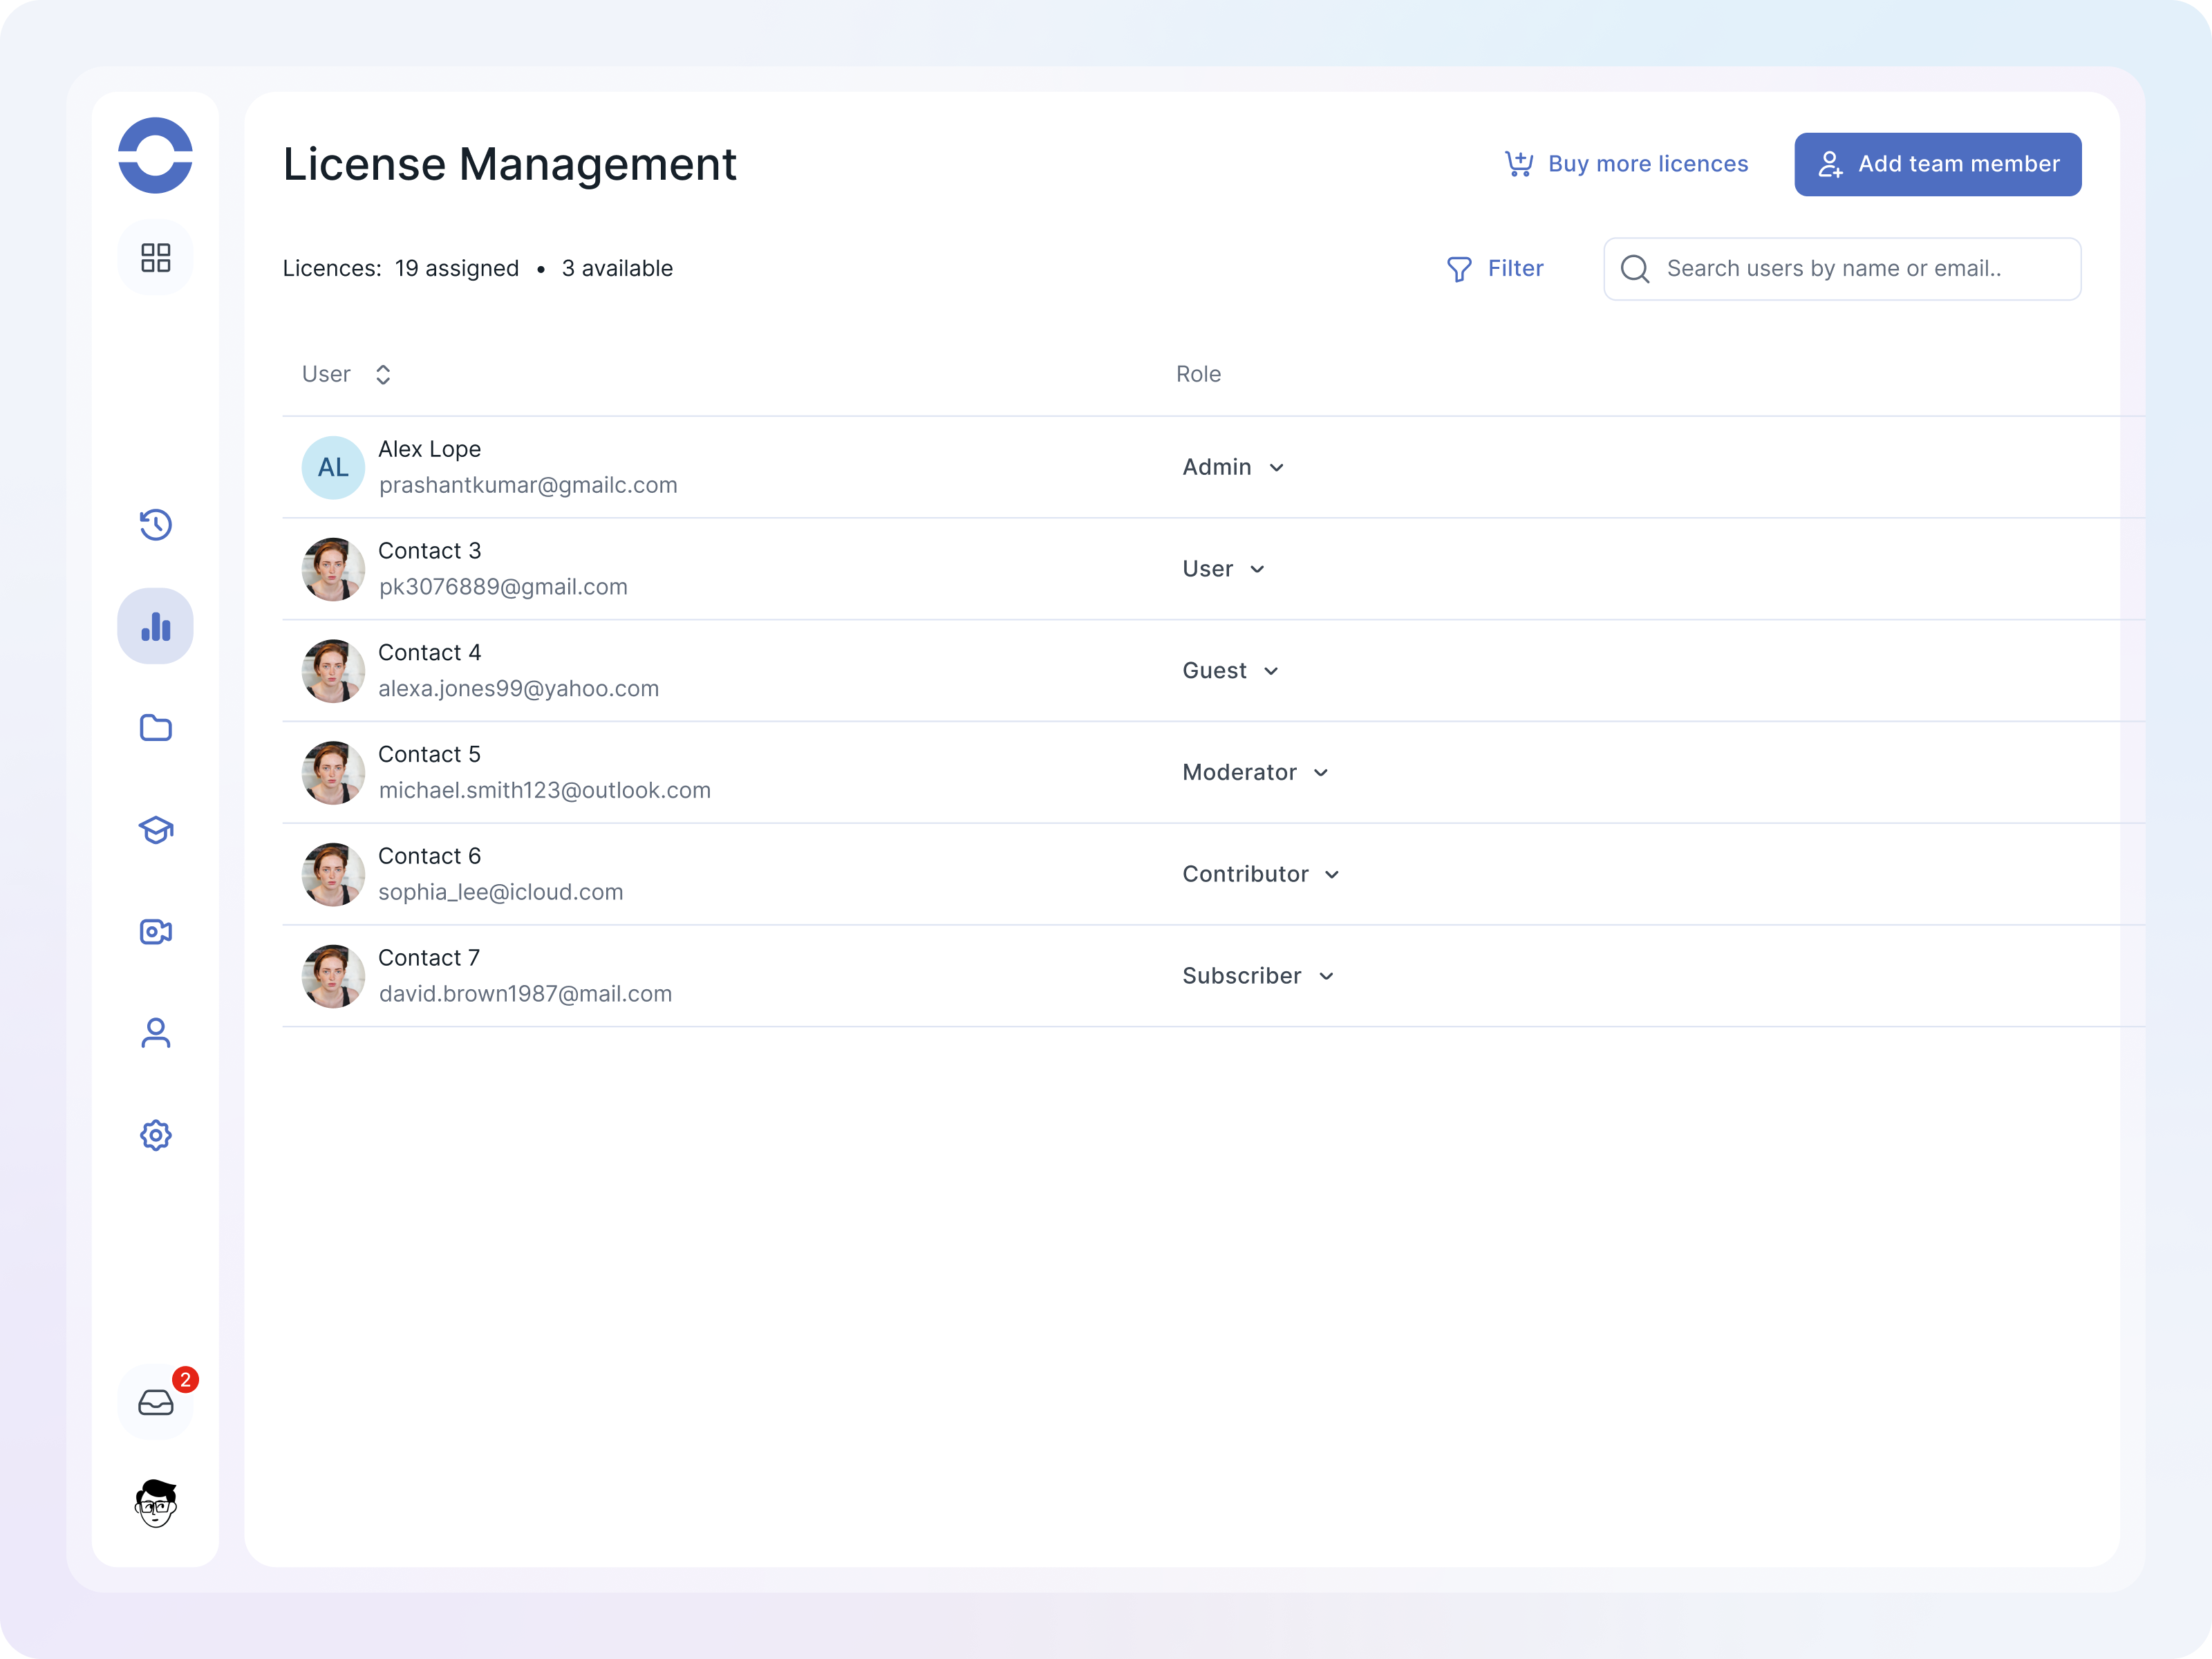This screenshot has height=1659, width=2212.
Task: Expand Admin role dropdown for Alex Lope
Action: click(1233, 467)
